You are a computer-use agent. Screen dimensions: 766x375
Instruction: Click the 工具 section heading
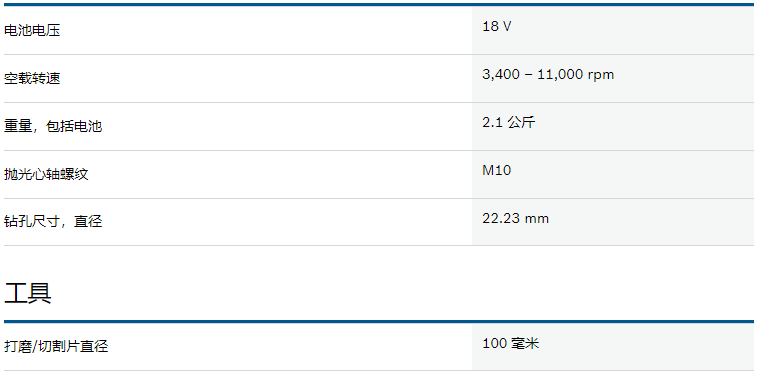(x=27, y=293)
